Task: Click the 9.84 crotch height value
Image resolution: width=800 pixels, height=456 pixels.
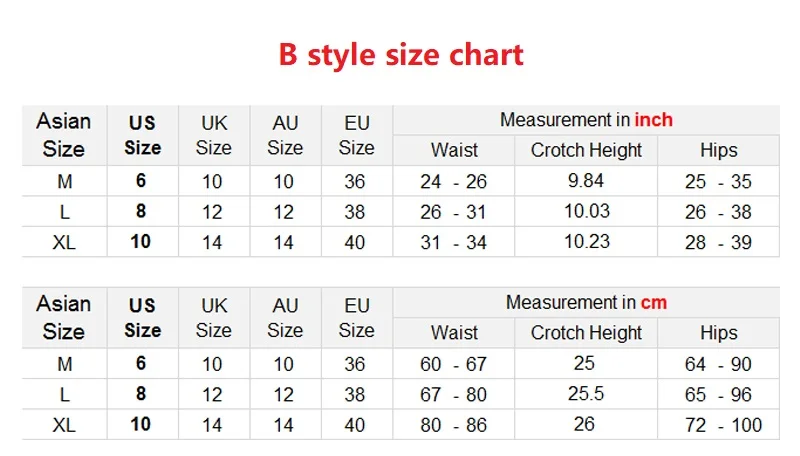Action: 586,180
